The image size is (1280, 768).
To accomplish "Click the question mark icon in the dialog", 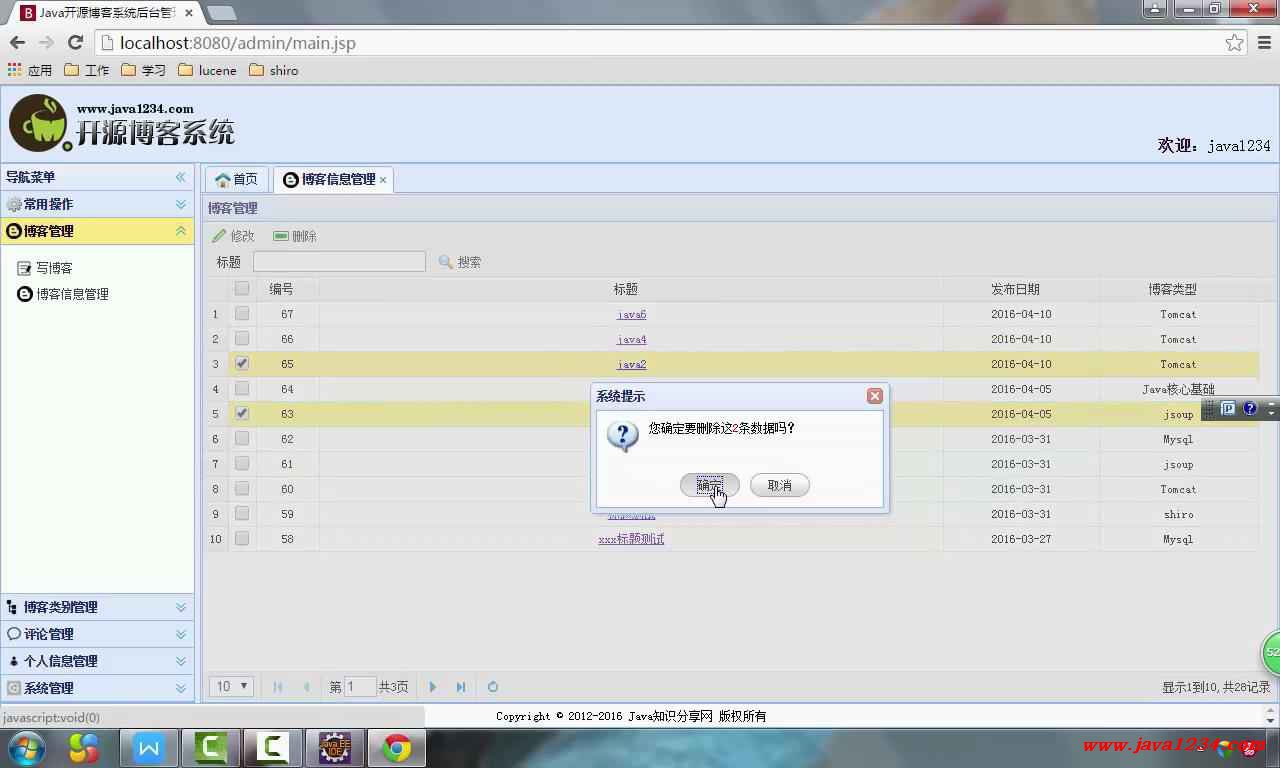I will (623, 436).
